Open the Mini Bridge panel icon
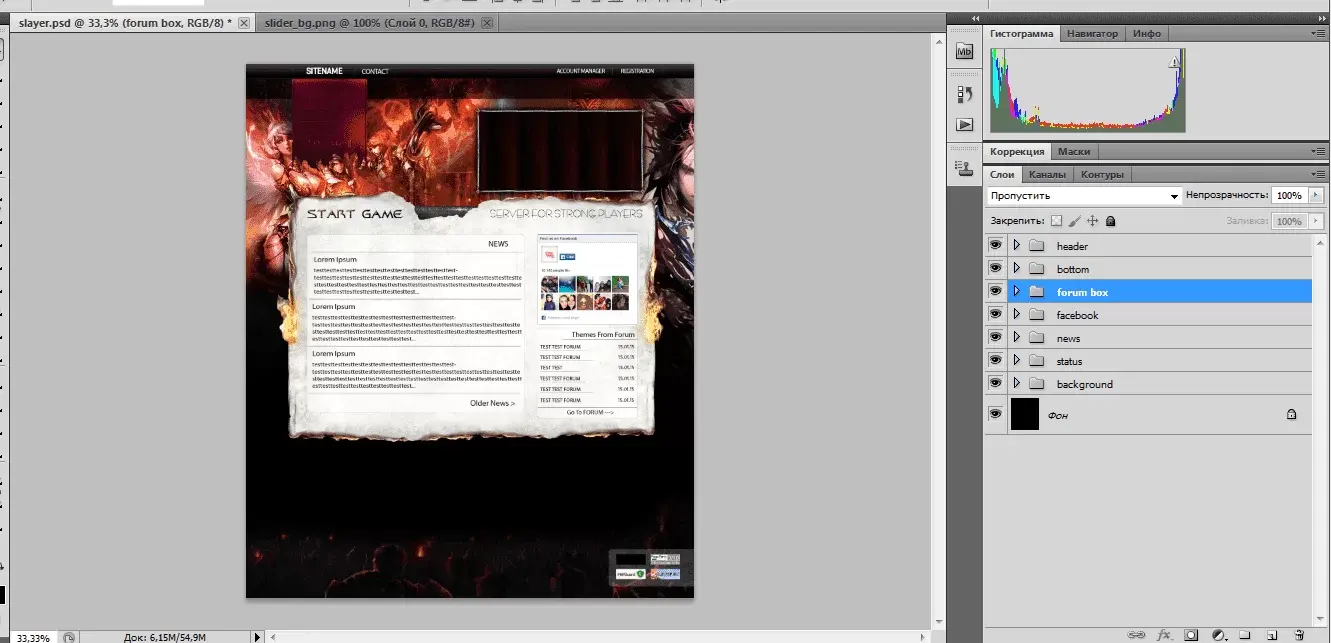1331x643 pixels. point(964,52)
